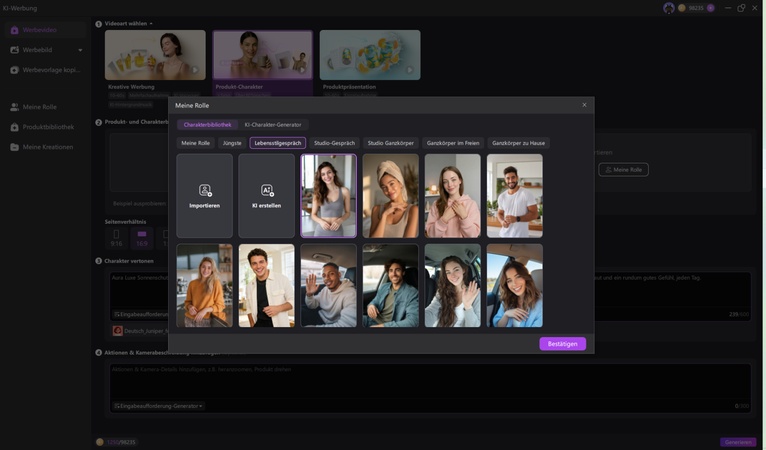Choose the woman in pink hoodie character
Image resolution: width=766 pixels, height=450 pixels.
click(452, 195)
